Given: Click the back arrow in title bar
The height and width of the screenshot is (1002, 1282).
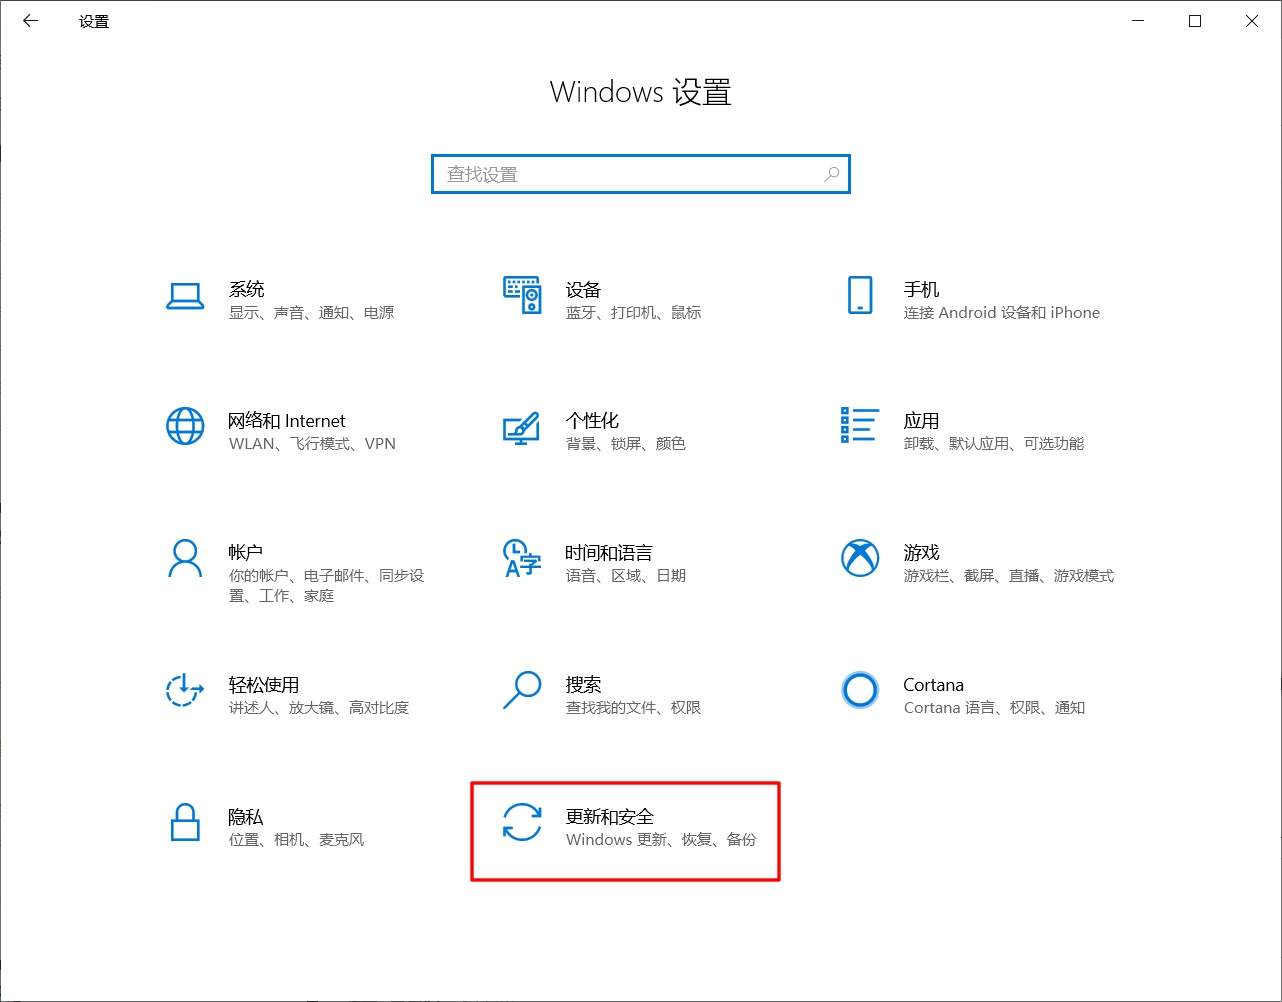Looking at the screenshot, I should [30, 20].
